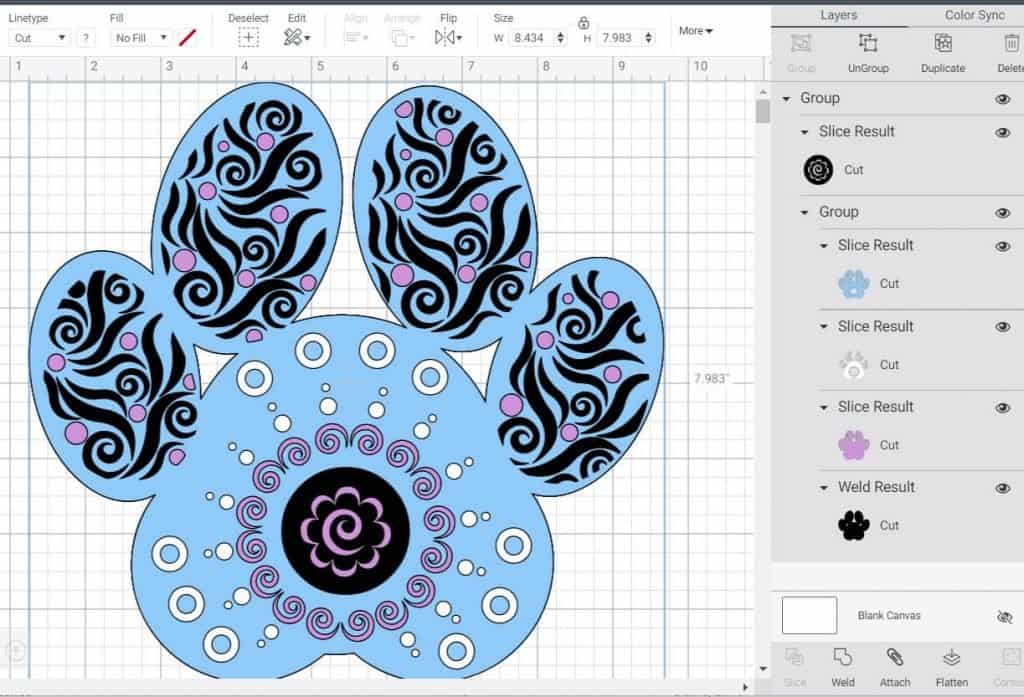Screen dimensions: 1024x697
Task: Click the Group icon in Layers panel
Action: click(801, 43)
